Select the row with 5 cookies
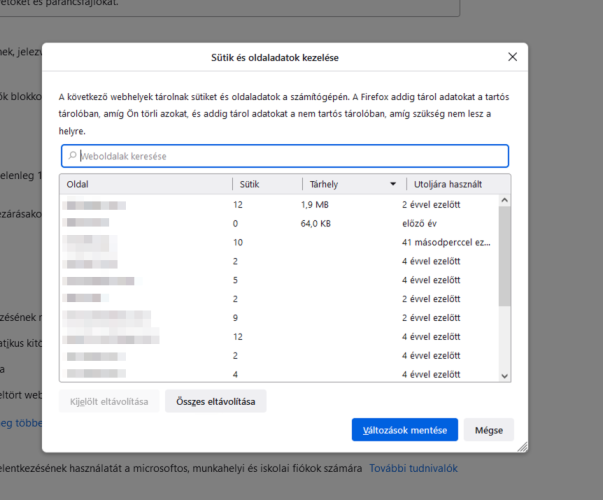Viewport: 603px width, 500px height. 280,280
